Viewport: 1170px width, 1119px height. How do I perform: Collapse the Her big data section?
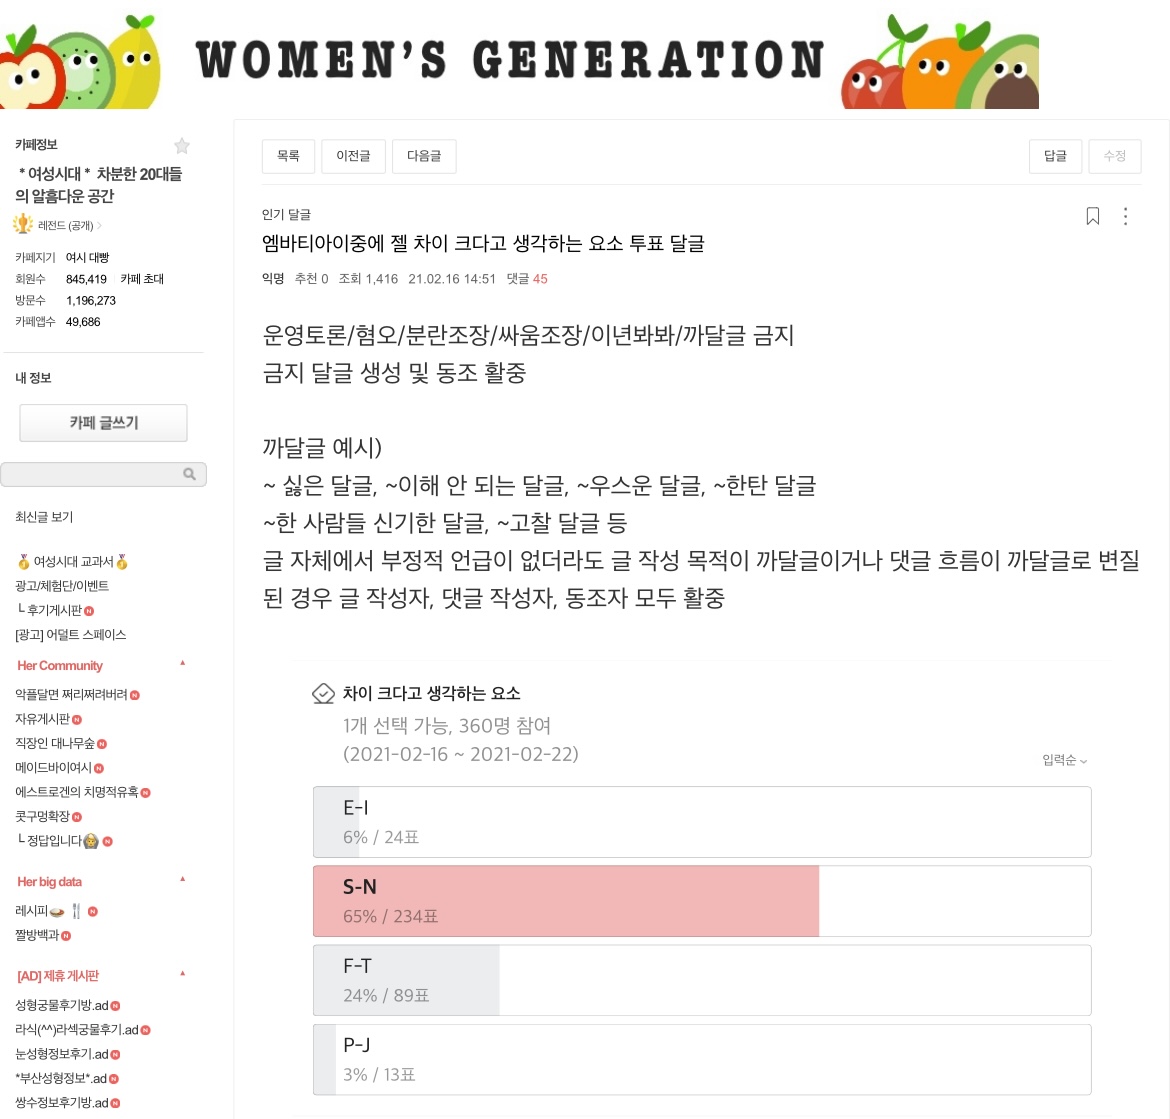point(183,879)
